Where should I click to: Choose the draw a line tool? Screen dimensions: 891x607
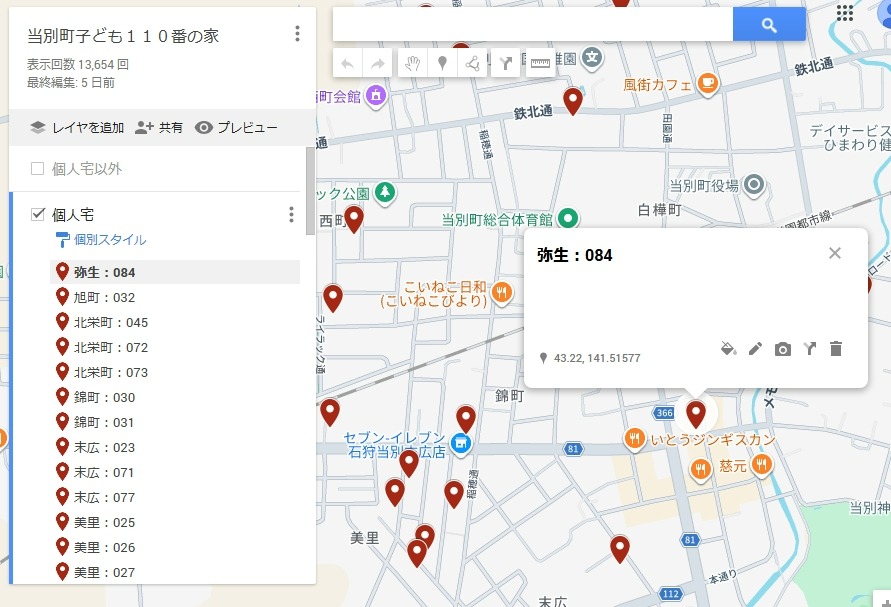pyautogui.click(x=472, y=62)
